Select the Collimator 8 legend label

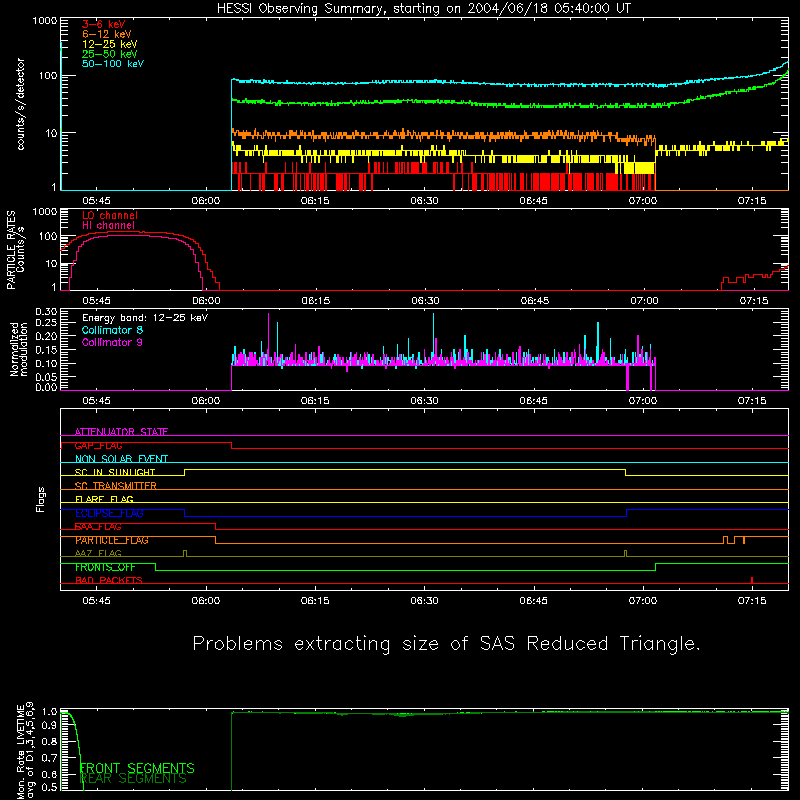click(x=112, y=330)
